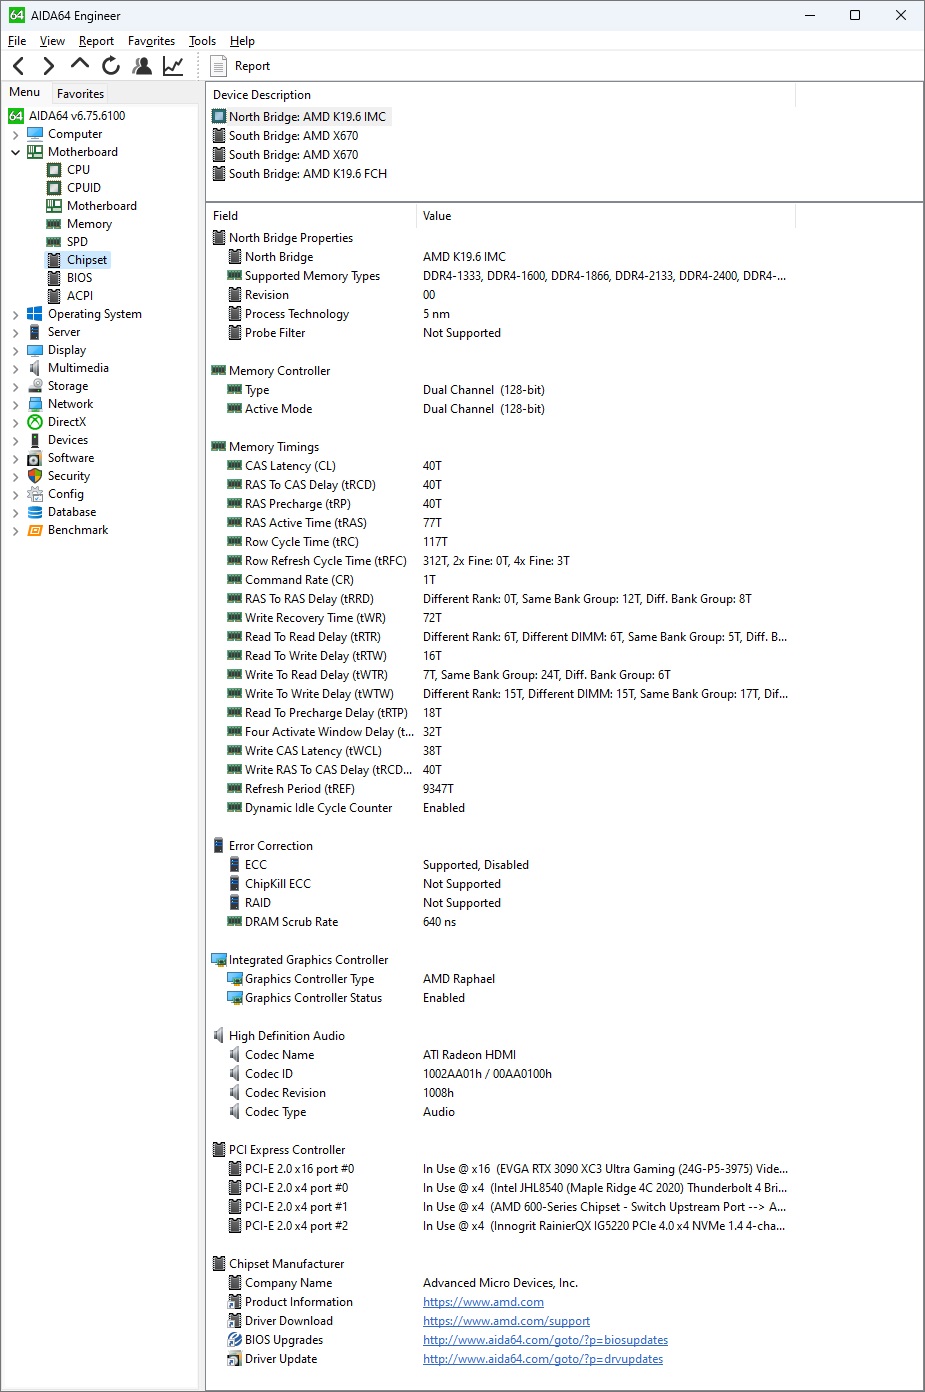The height and width of the screenshot is (1392, 925).
Task: Open the Tools menu
Action: click(x=202, y=41)
